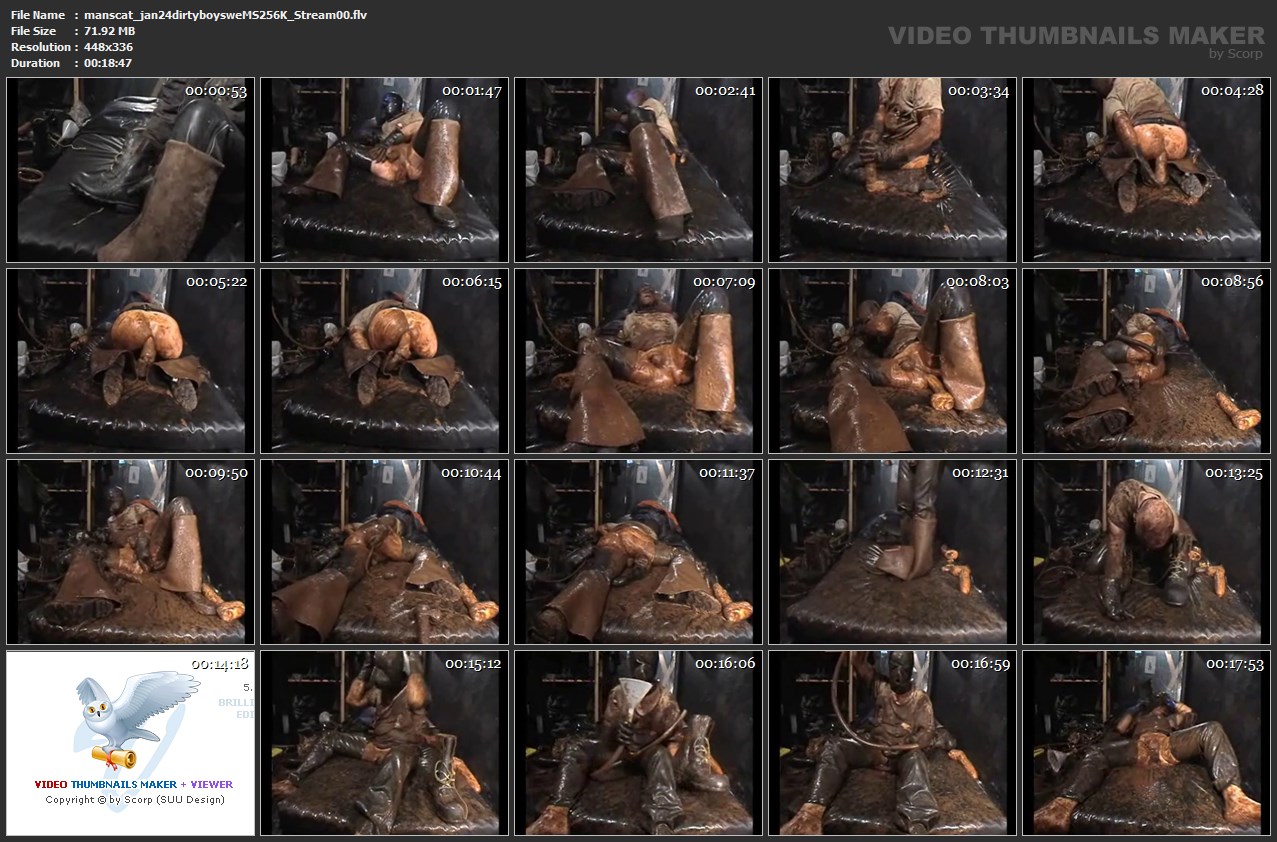Click the File Size value 71.92 MB
Image resolution: width=1277 pixels, height=842 pixels.
tap(109, 31)
